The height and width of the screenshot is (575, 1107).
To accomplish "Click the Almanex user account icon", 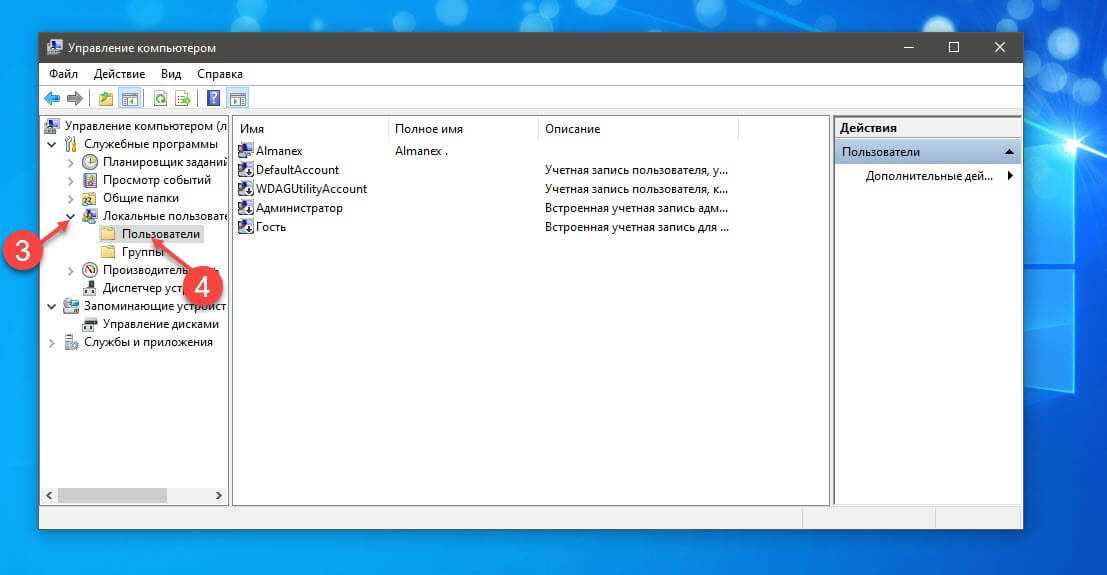I will point(246,150).
